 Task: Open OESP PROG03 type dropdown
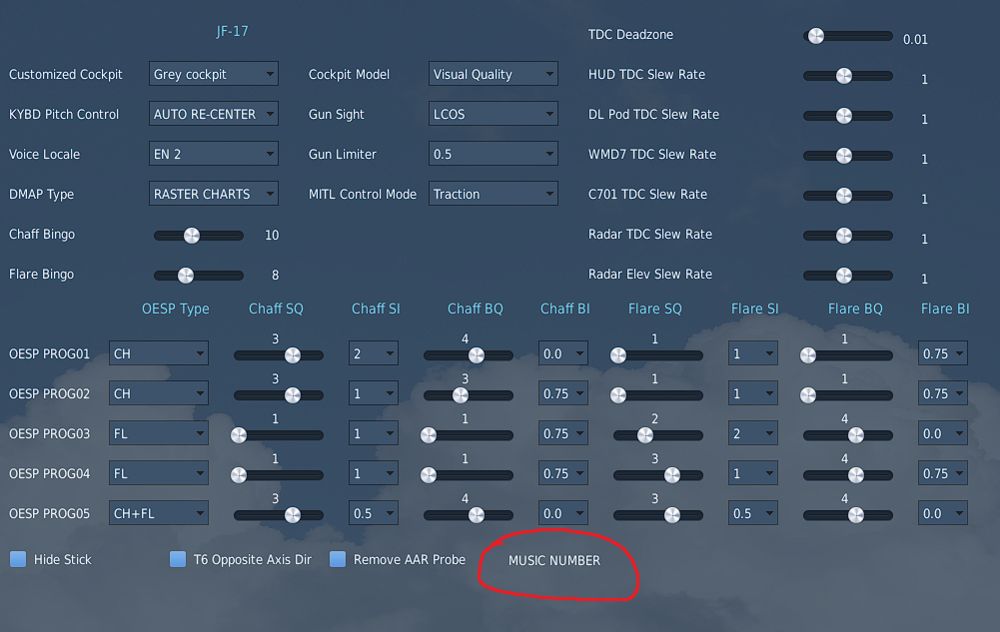159,434
